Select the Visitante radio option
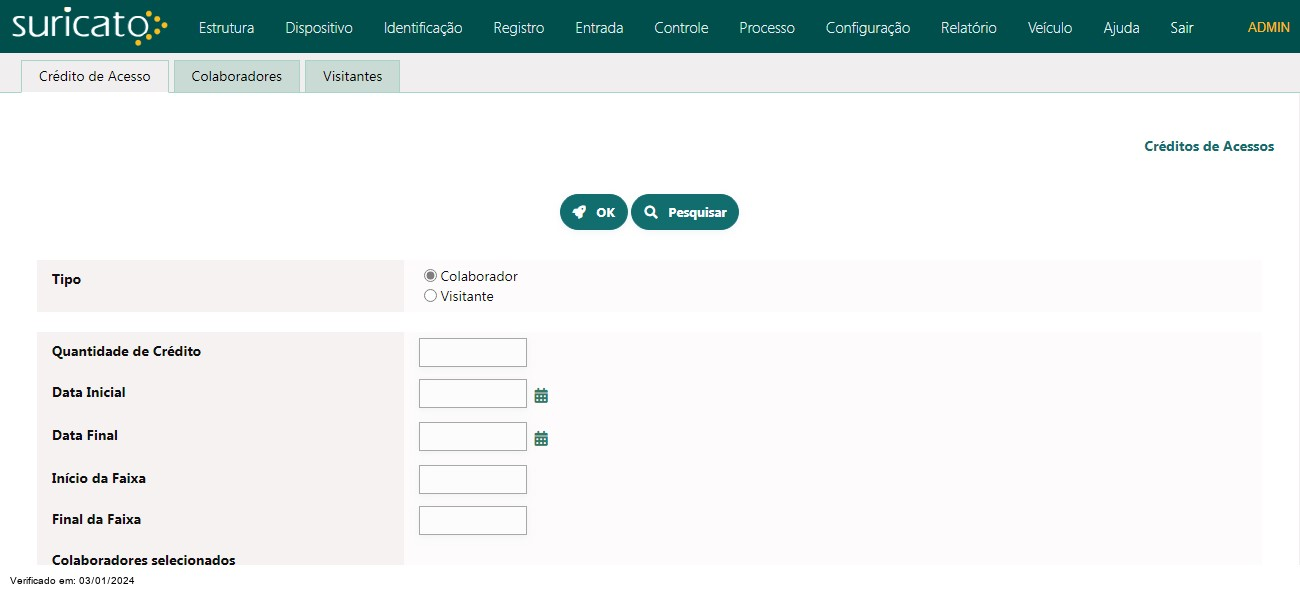Screen dimensions: 1300x595 pyautogui.click(x=430, y=296)
